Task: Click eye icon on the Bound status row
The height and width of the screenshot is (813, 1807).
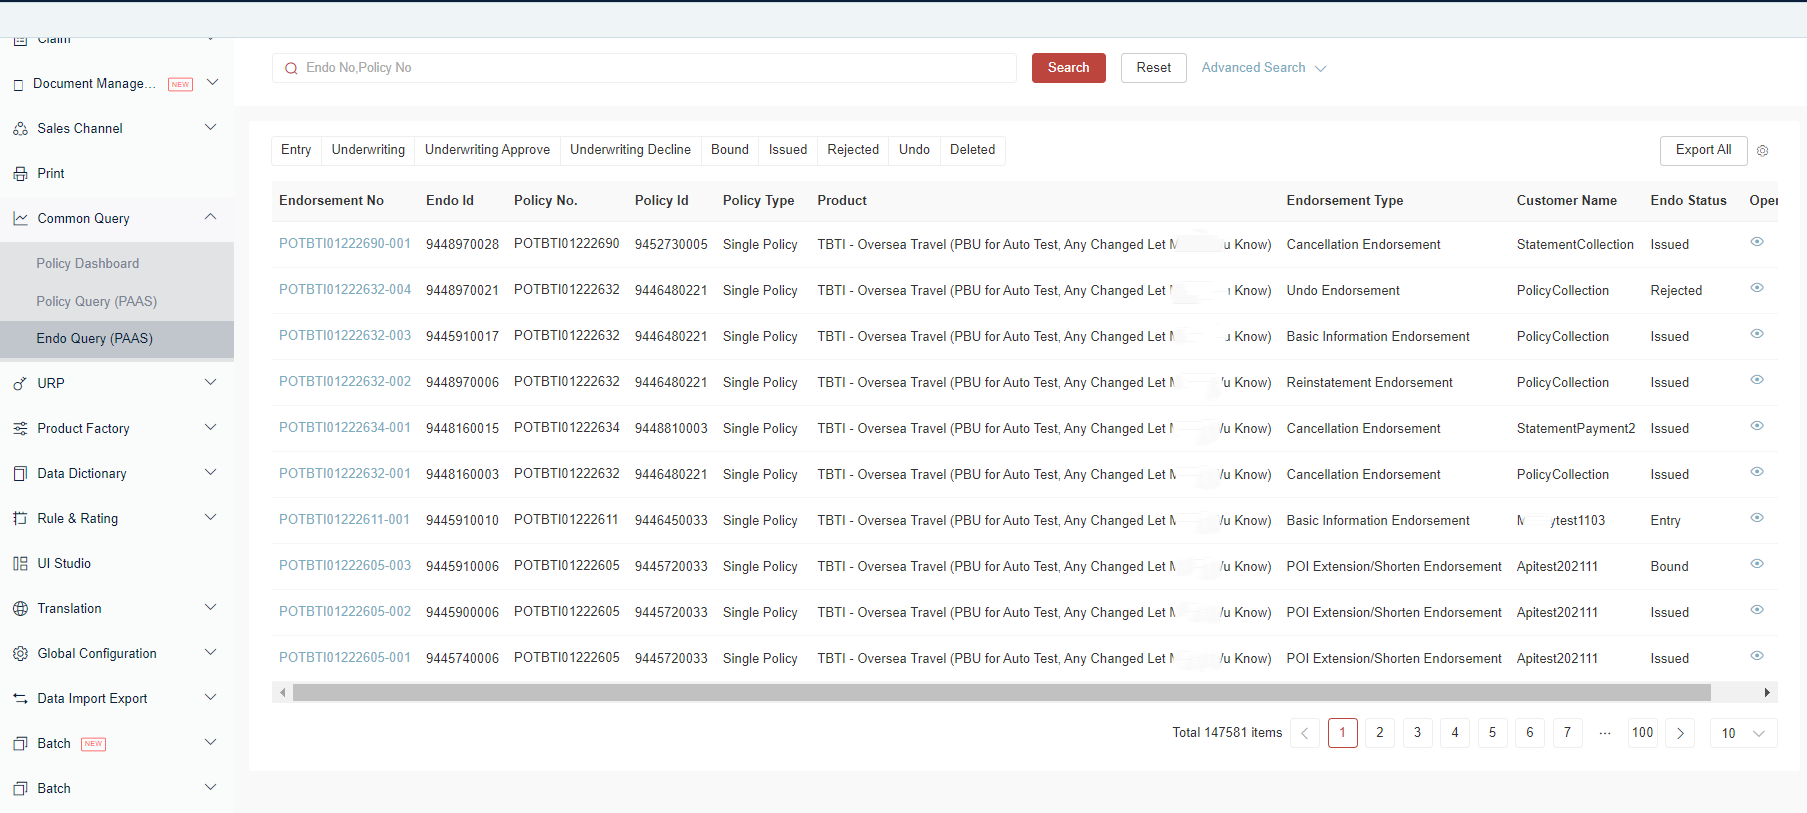Action: [1757, 564]
